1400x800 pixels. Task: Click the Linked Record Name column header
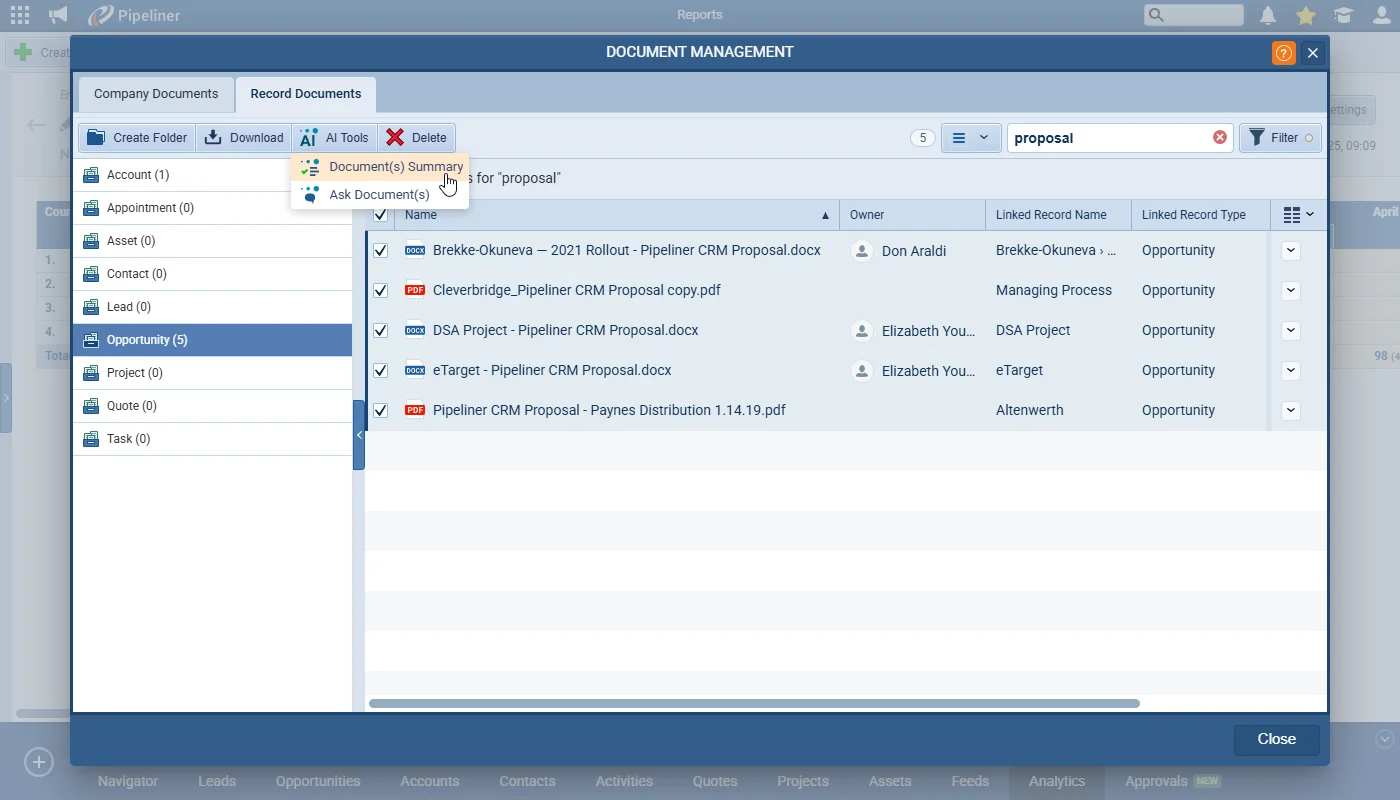tap(1058, 215)
